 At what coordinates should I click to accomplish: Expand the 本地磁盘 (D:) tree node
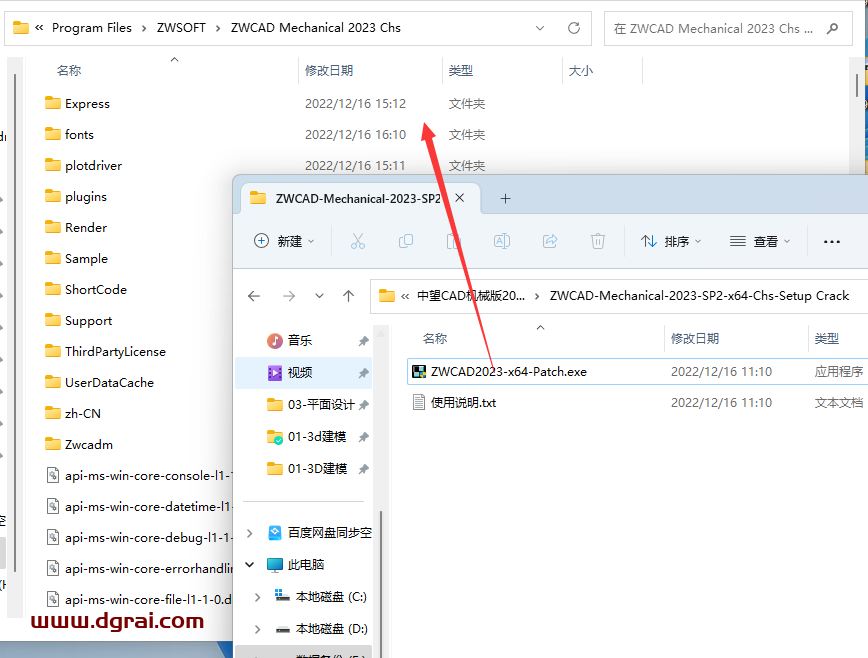257,629
